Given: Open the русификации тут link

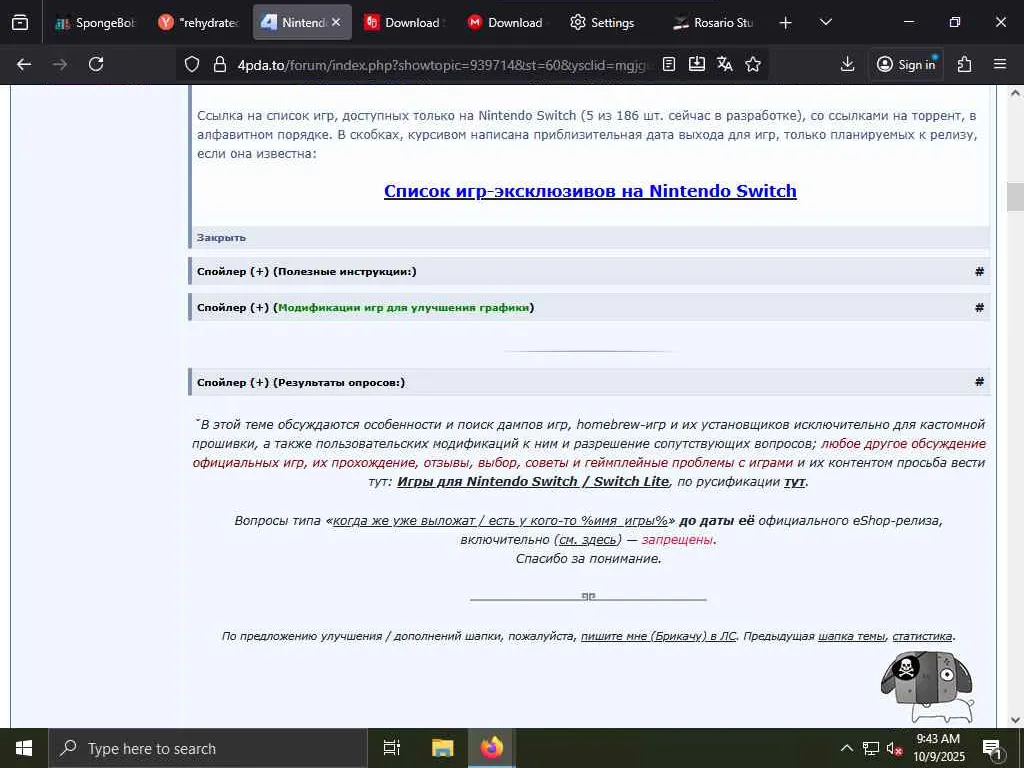Looking at the screenshot, I should tap(795, 482).
